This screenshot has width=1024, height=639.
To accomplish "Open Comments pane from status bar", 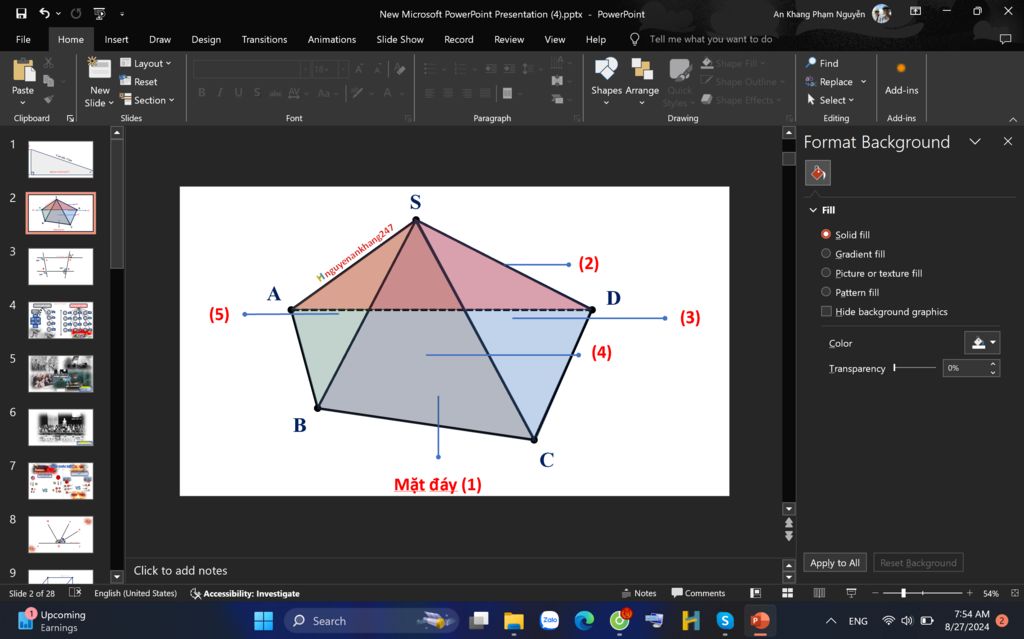I will click(x=698, y=593).
